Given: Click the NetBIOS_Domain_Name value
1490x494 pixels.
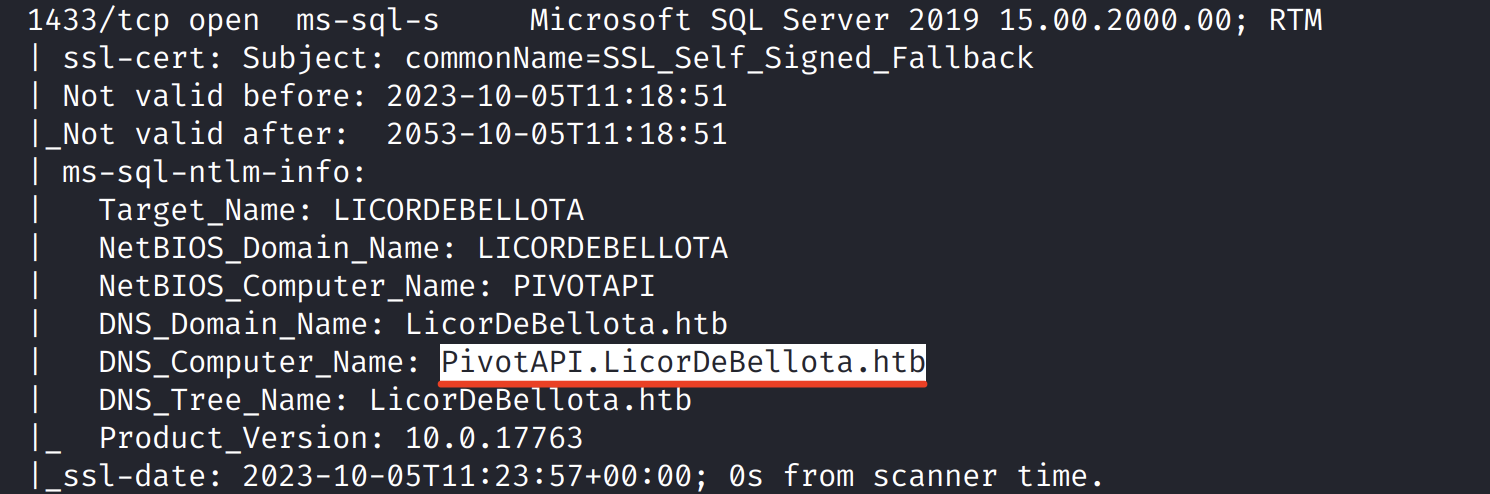Looking at the screenshot, I should pos(602,248).
